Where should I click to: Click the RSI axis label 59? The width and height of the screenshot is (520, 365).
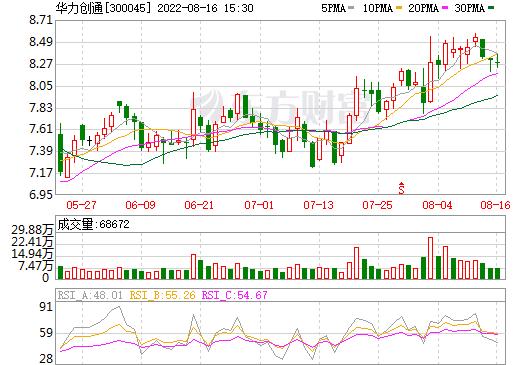(x=46, y=333)
